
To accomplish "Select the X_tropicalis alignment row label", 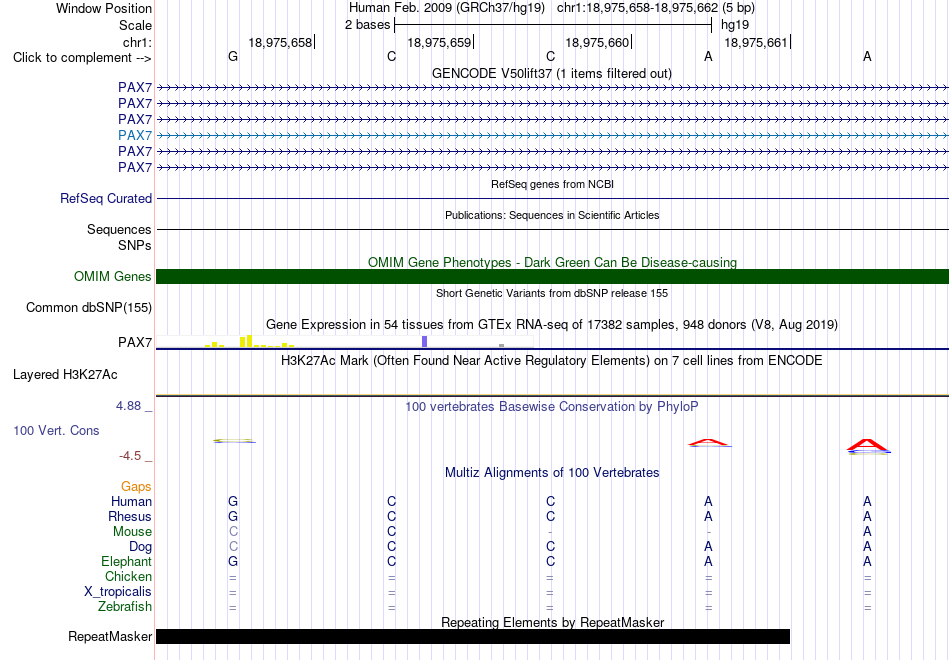I will pyautogui.click(x=118, y=592).
